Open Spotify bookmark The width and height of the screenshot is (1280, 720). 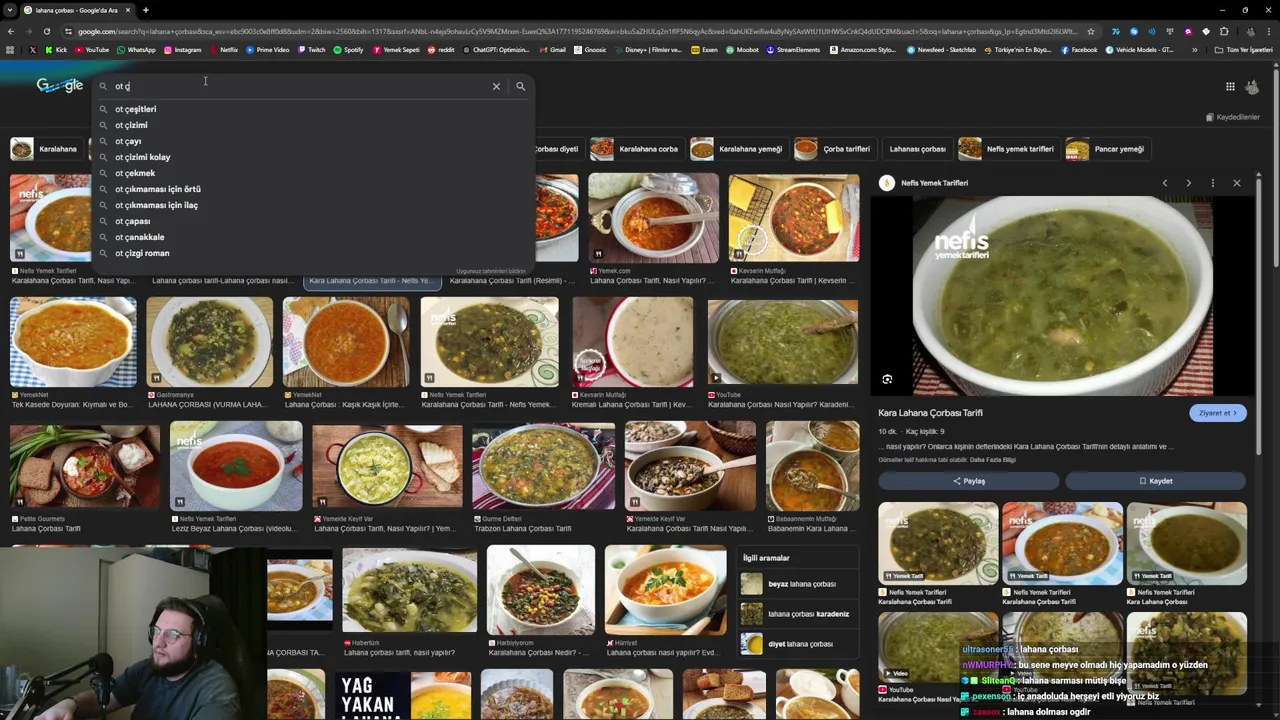click(348, 50)
